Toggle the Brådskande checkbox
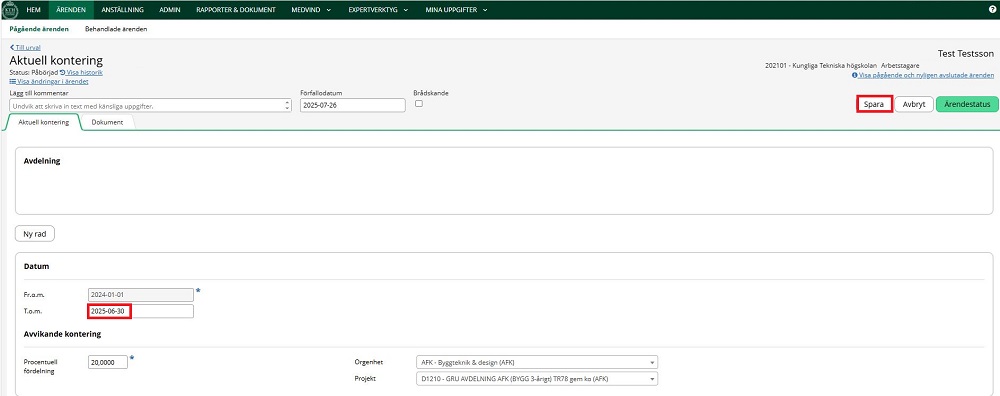1000x396 pixels. point(419,103)
